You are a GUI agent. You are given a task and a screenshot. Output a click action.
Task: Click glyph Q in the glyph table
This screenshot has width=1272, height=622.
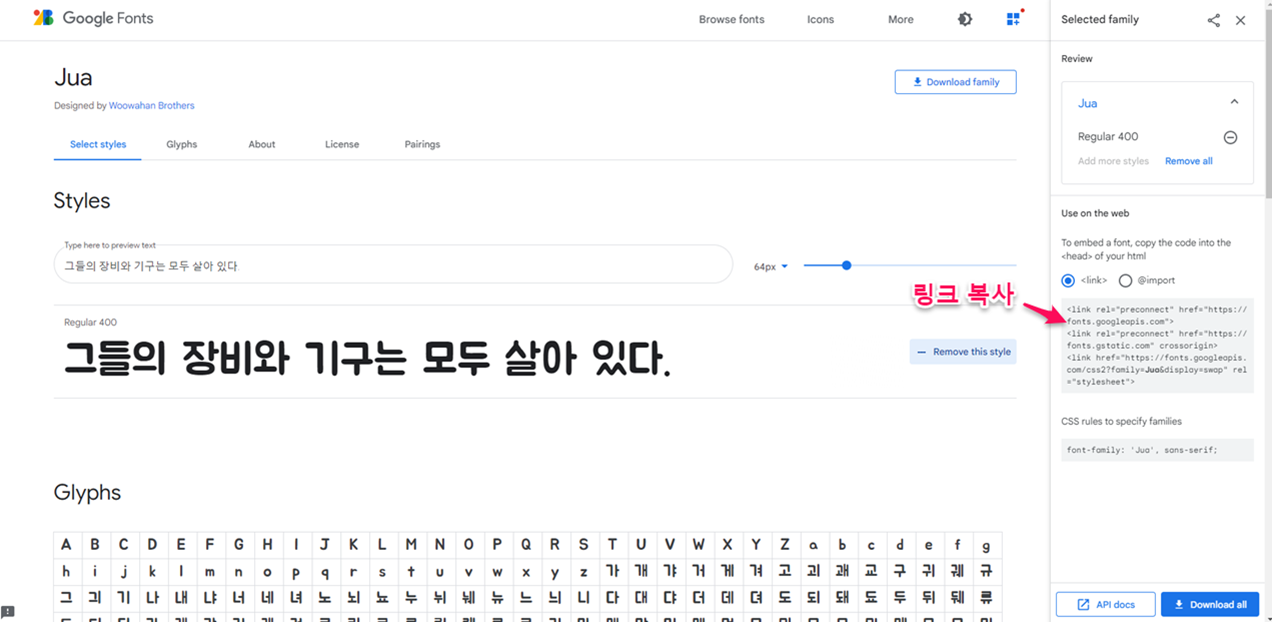(x=526, y=545)
